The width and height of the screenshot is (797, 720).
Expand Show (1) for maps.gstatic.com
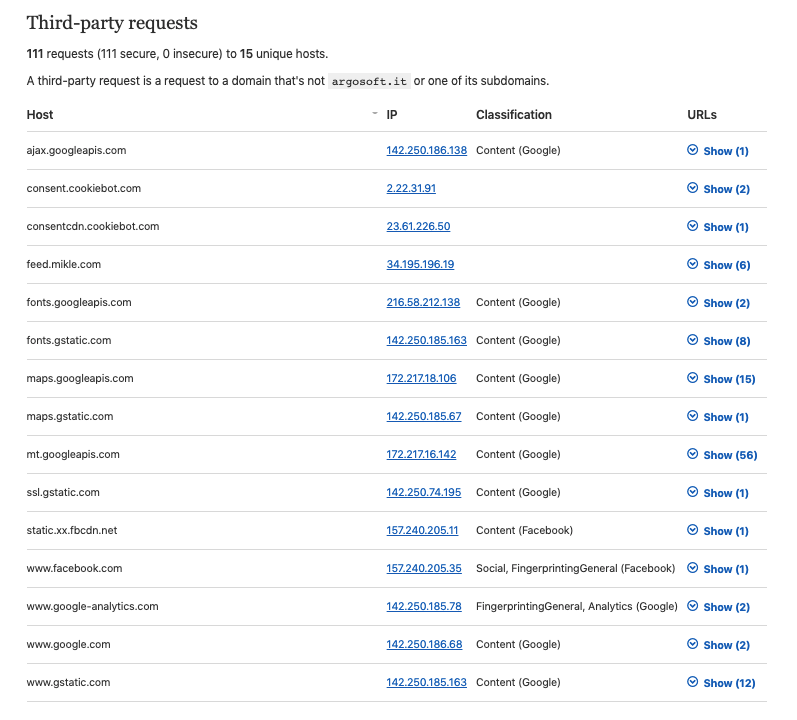[718, 417]
